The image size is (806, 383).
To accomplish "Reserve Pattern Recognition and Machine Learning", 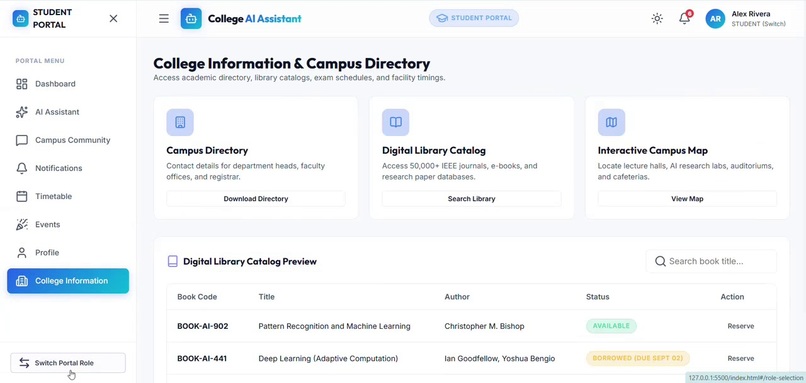I will [x=741, y=326].
